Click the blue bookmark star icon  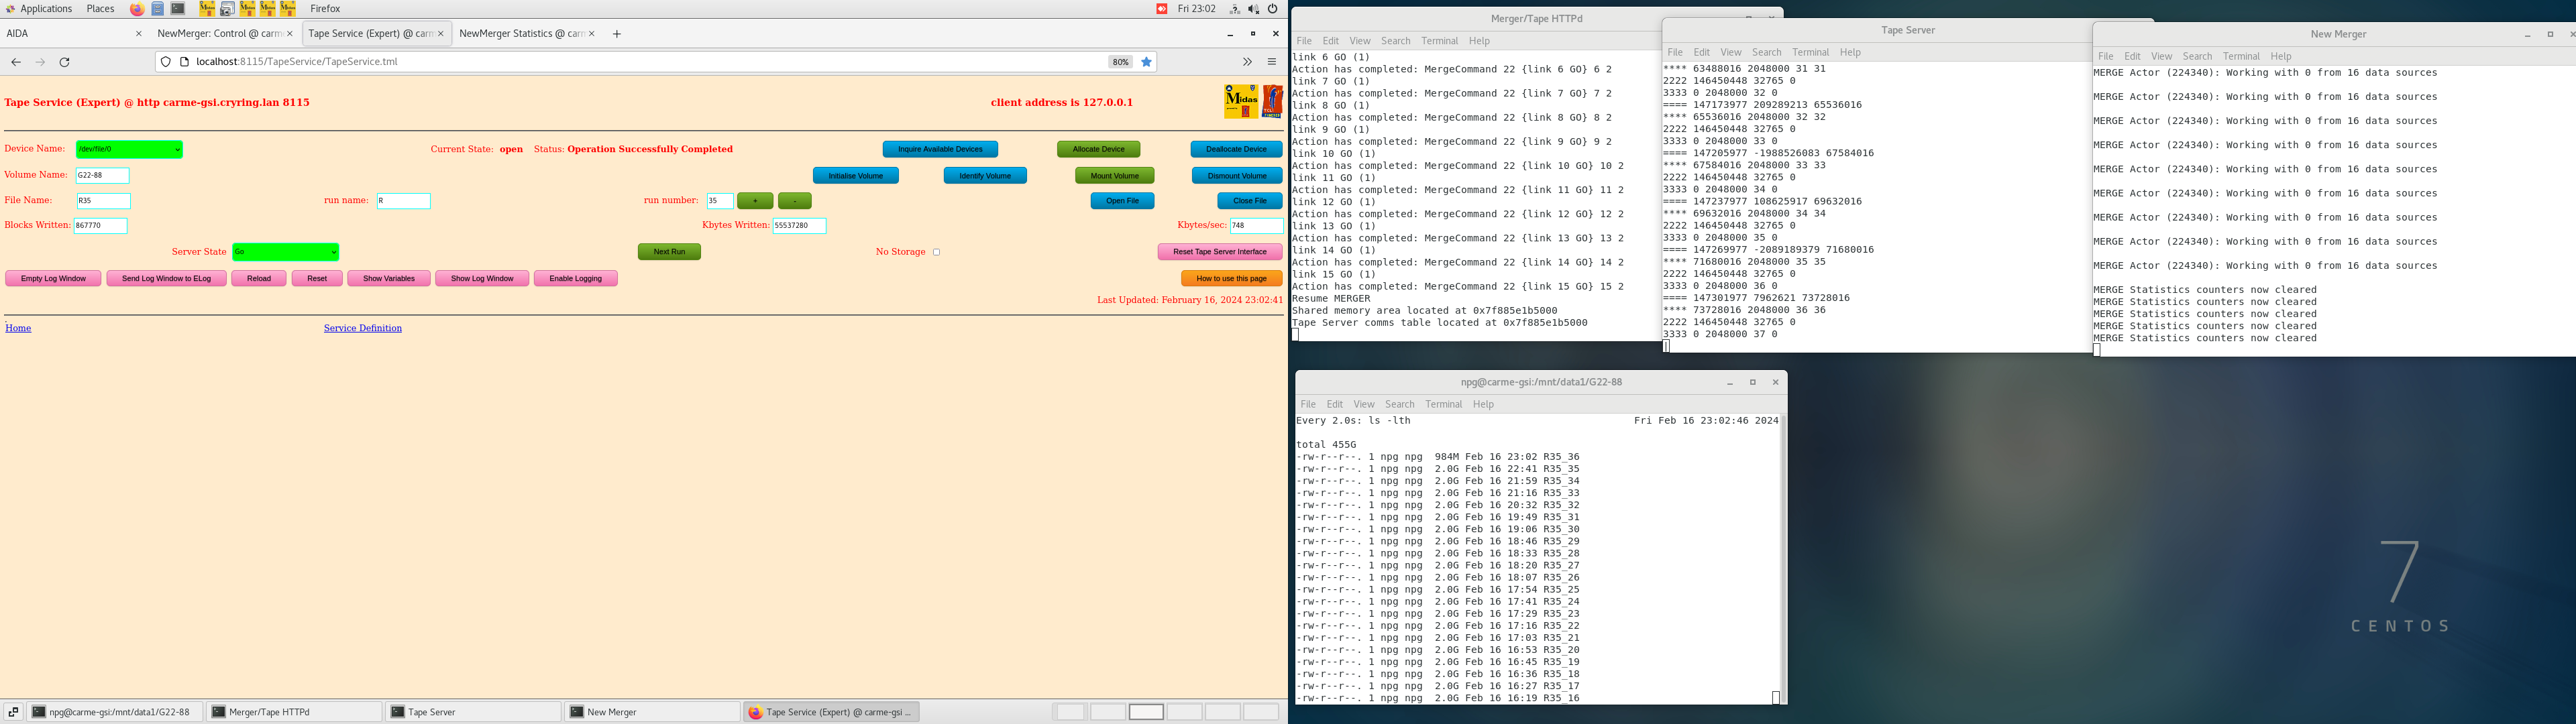point(1147,62)
